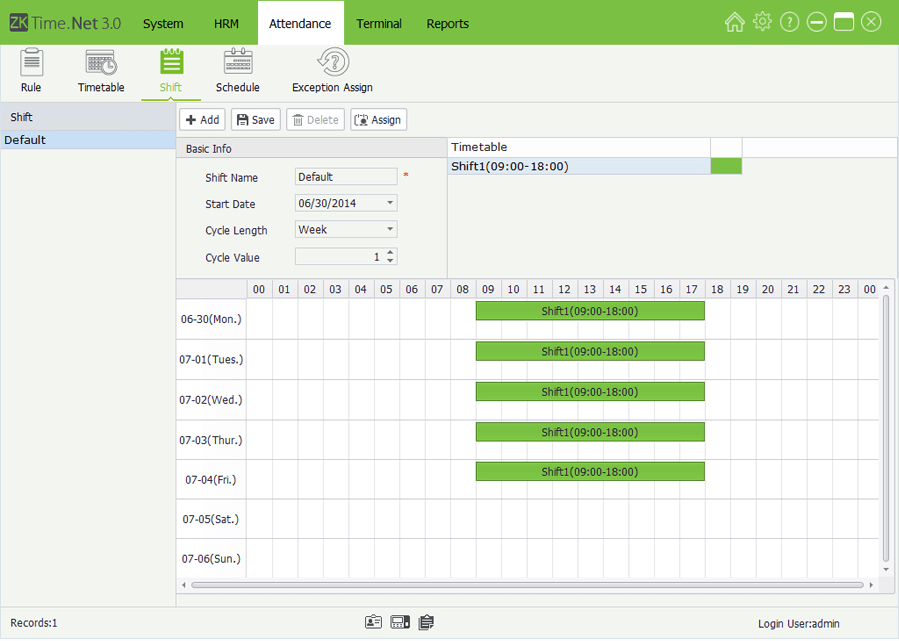Click the ID card icon in status bar
Screen dimensions: 899x641
pos(373,622)
